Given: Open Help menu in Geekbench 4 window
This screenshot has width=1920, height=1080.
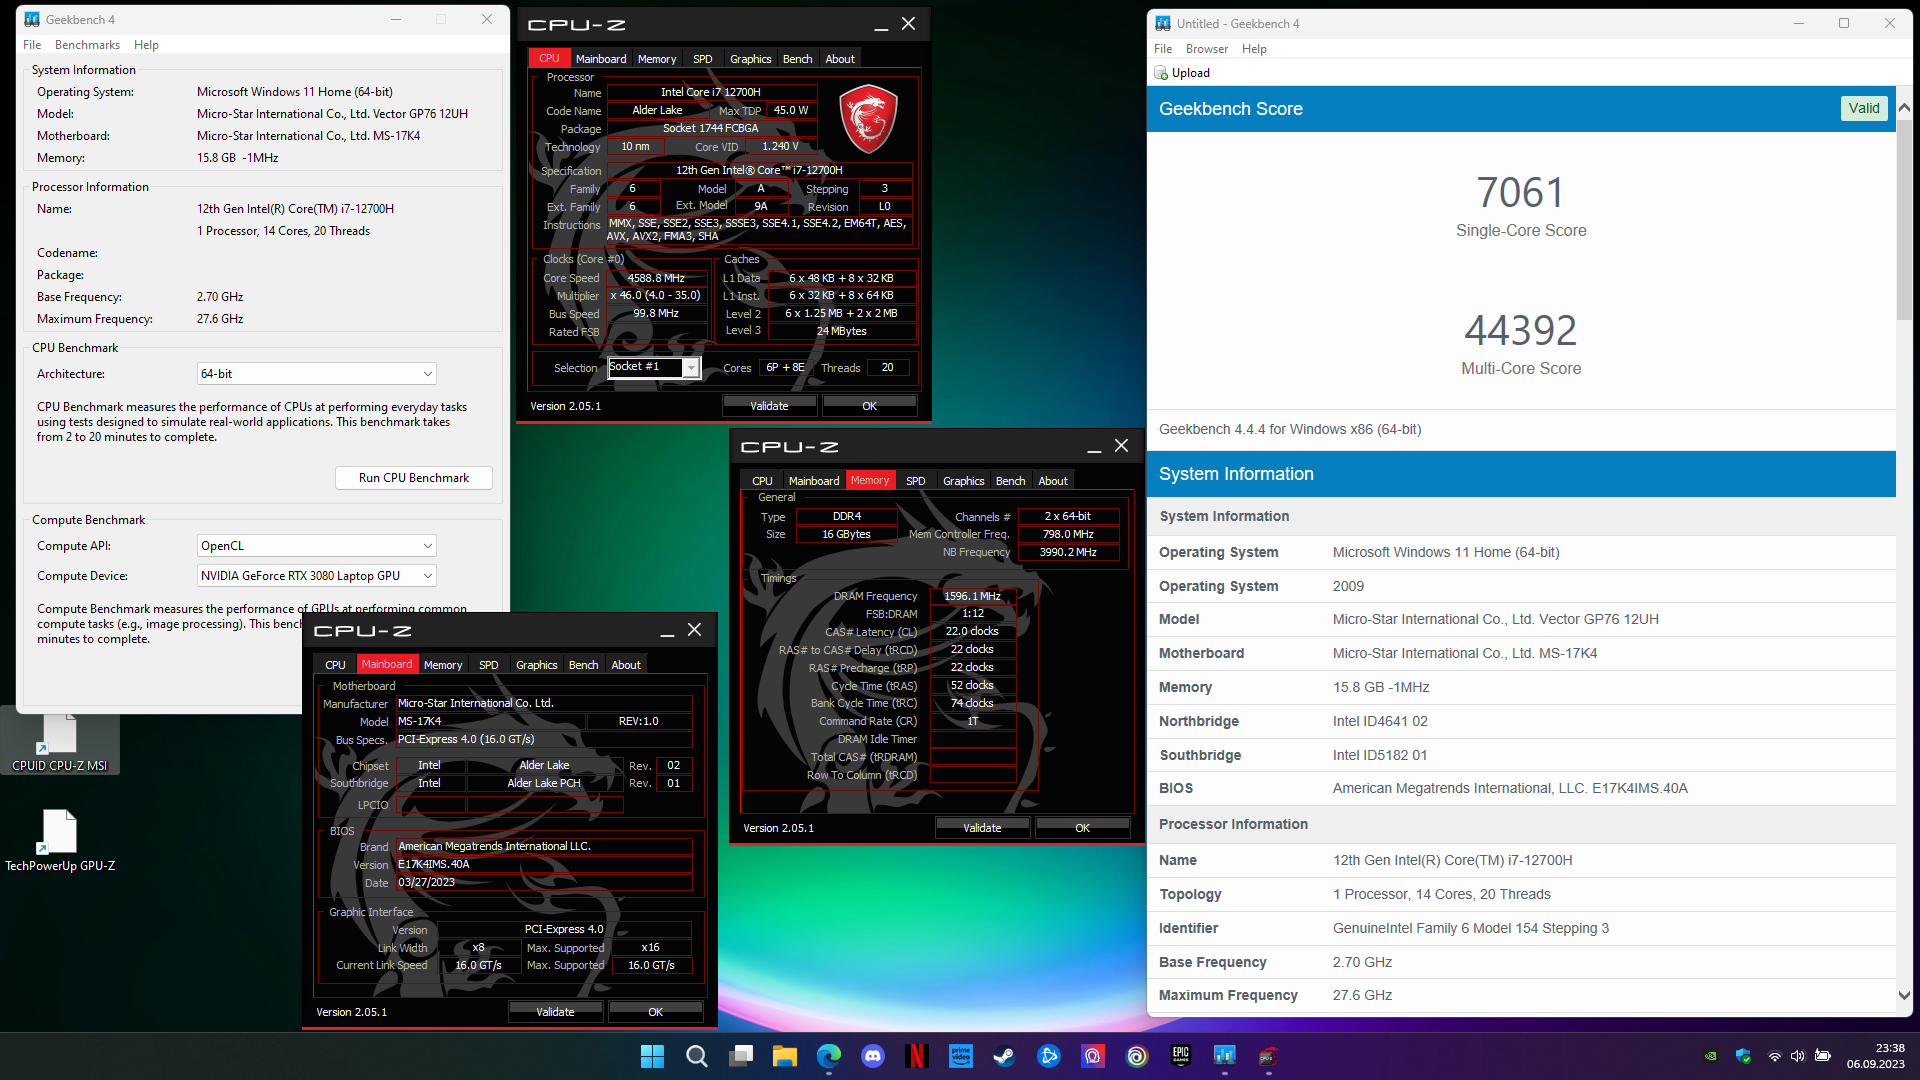Looking at the screenshot, I should pos(146,45).
